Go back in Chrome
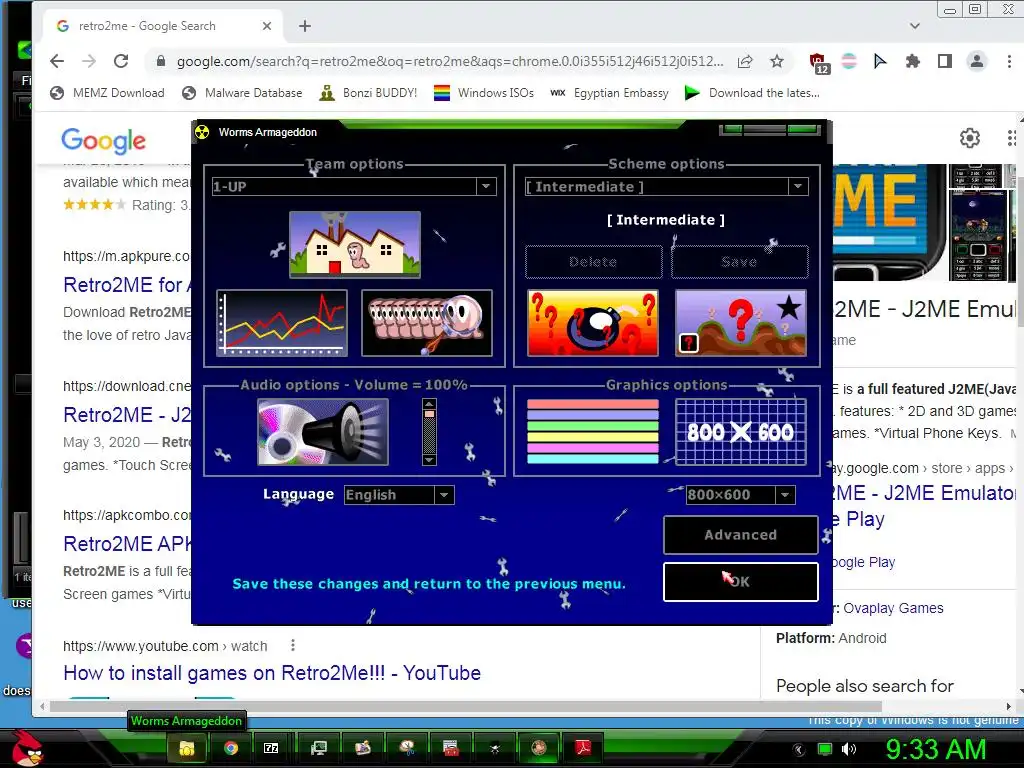The image size is (1024, 768). [x=57, y=61]
